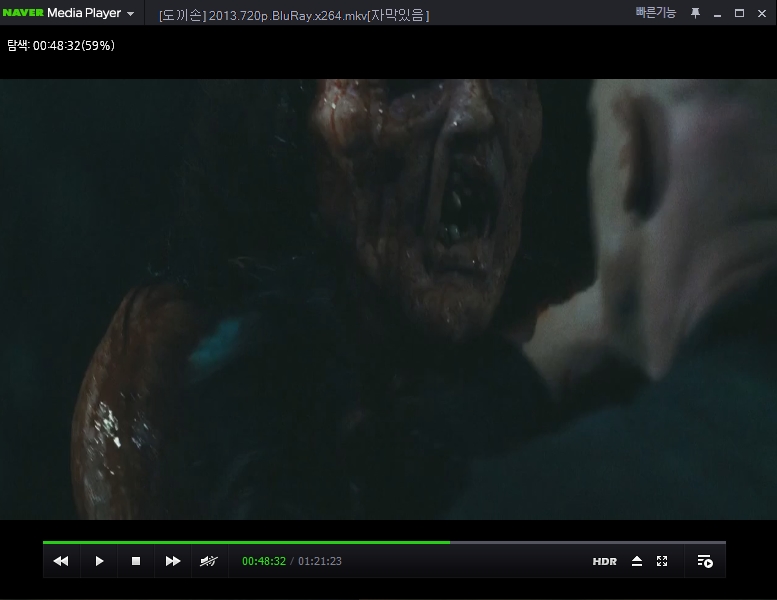Minimize the media player window

[718, 13]
